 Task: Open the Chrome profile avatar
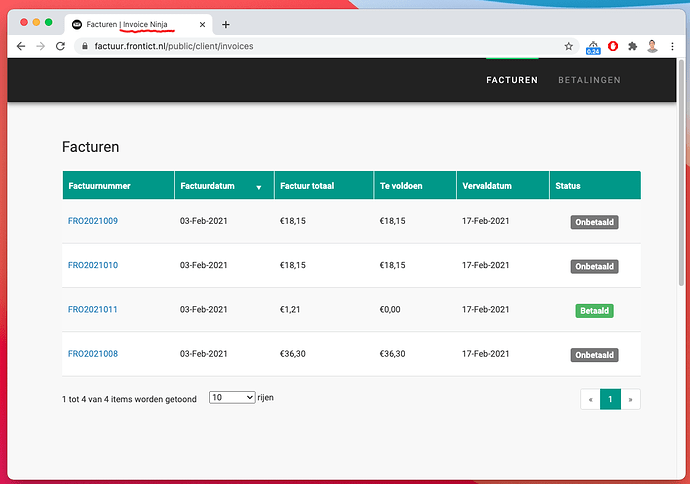[652, 46]
